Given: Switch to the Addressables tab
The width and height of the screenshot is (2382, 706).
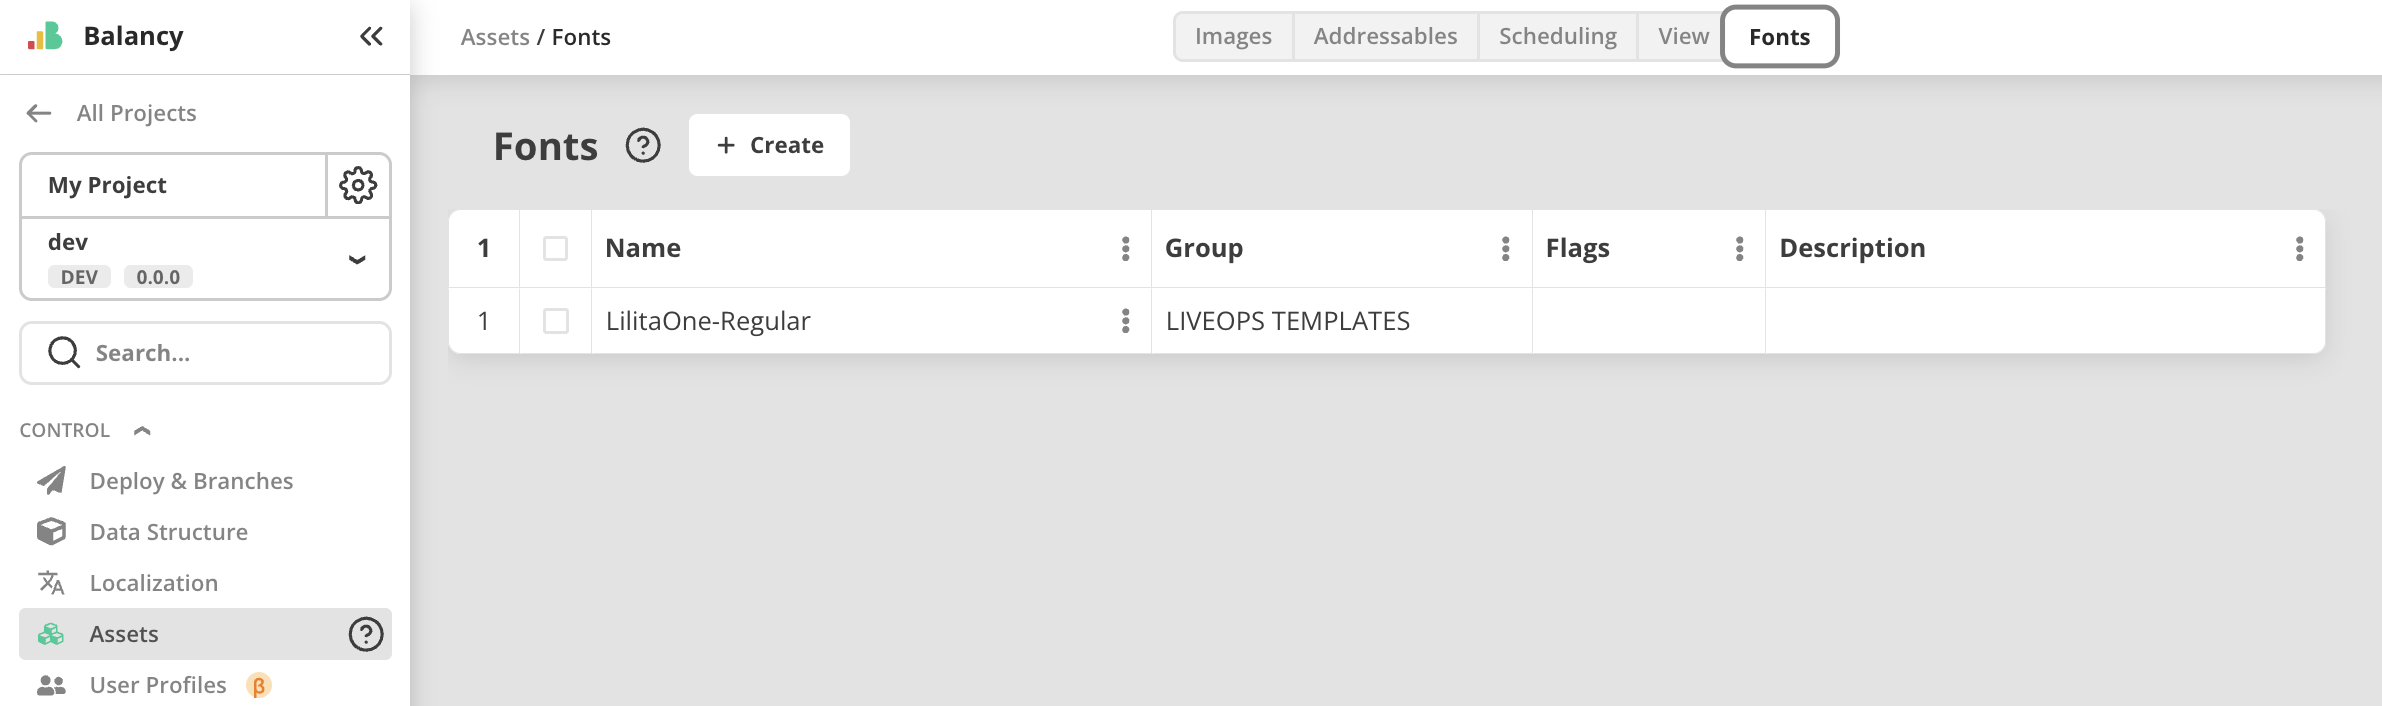Looking at the screenshot, I should click(x=1385, y=37).
